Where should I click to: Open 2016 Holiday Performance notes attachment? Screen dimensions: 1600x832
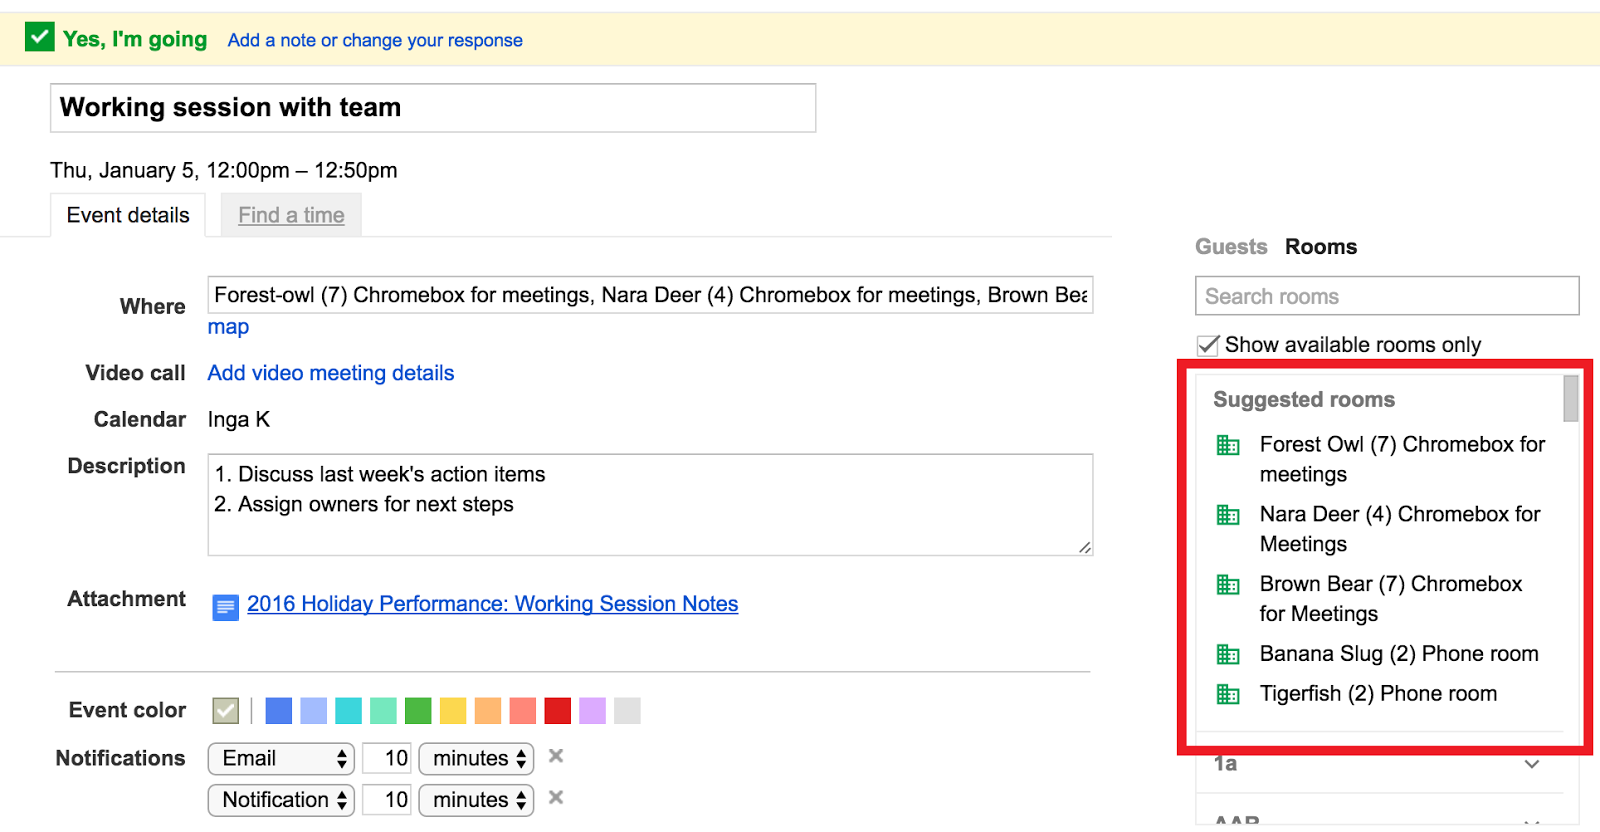point(492,604)
